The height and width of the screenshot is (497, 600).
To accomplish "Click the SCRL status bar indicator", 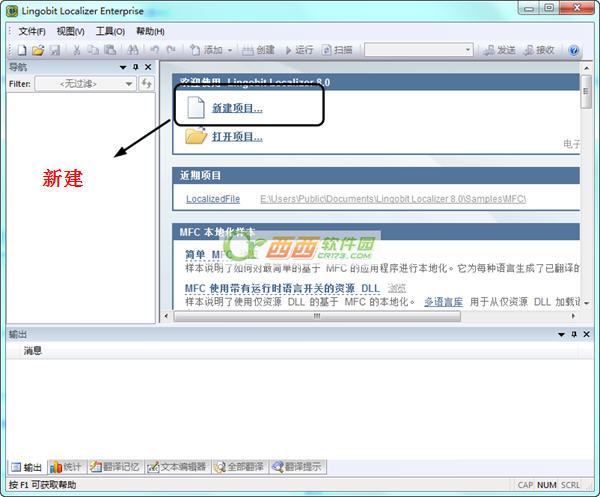I will (570, 485).
